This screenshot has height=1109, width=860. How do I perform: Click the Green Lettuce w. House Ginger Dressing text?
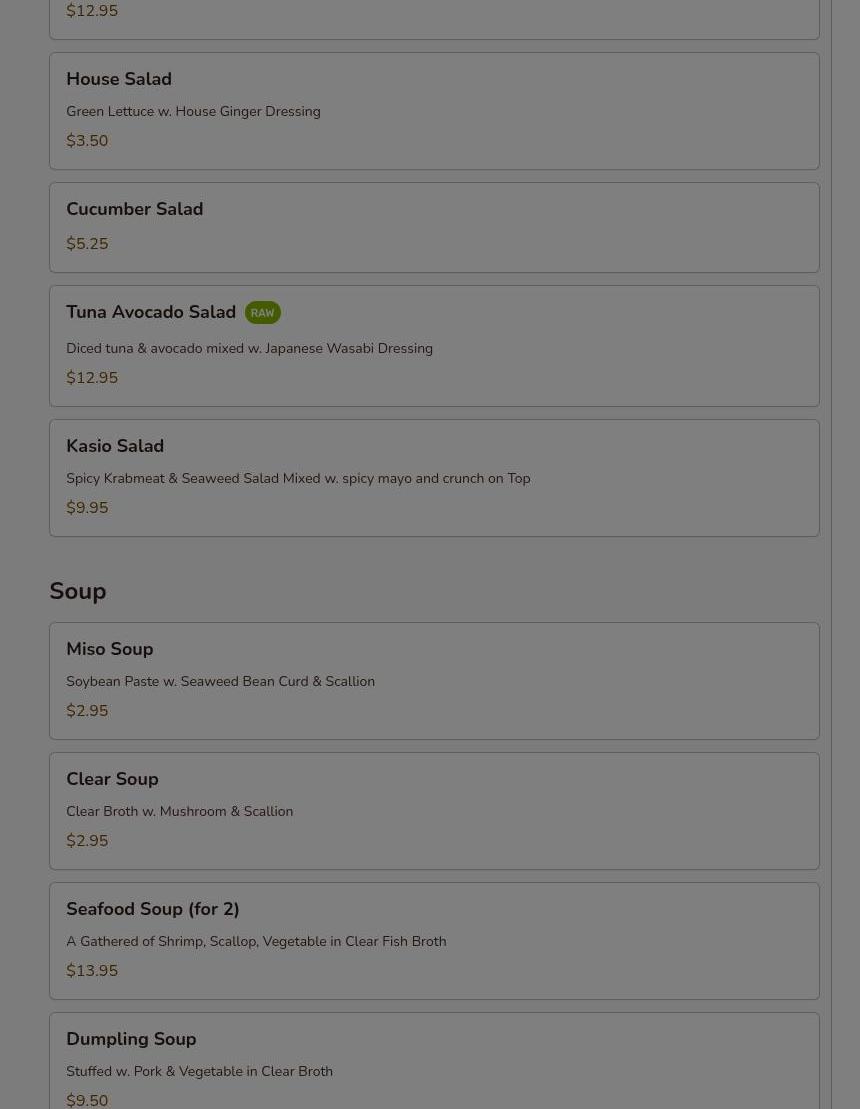193,112
